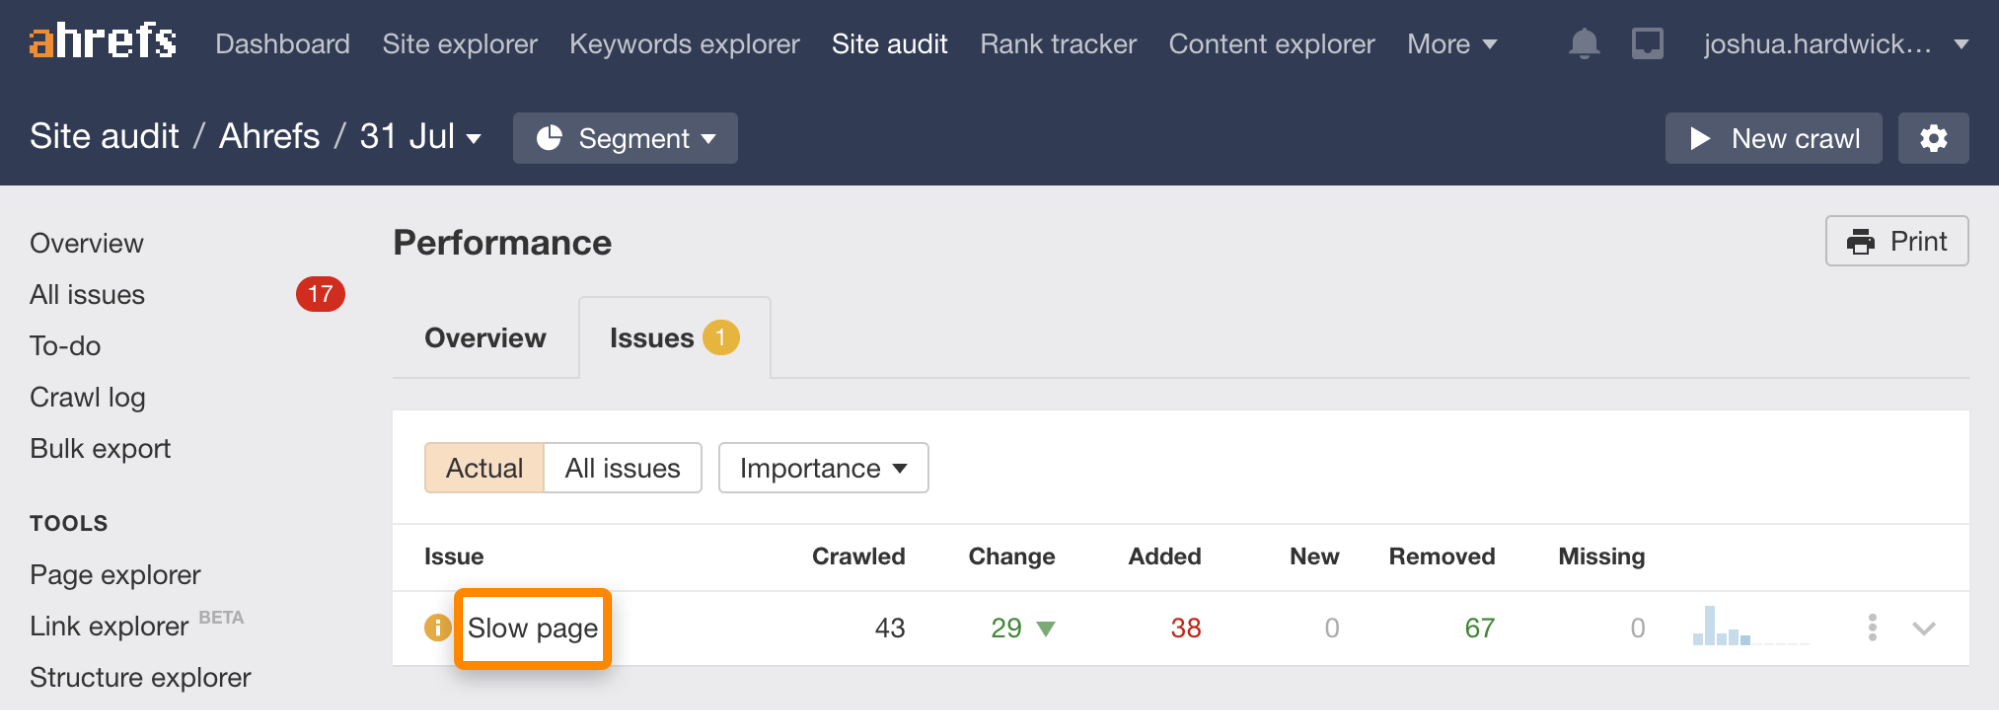Open the Slow page three-dot menu
This screenshot has width=1999, height=711.
(x=1872, y=628)
